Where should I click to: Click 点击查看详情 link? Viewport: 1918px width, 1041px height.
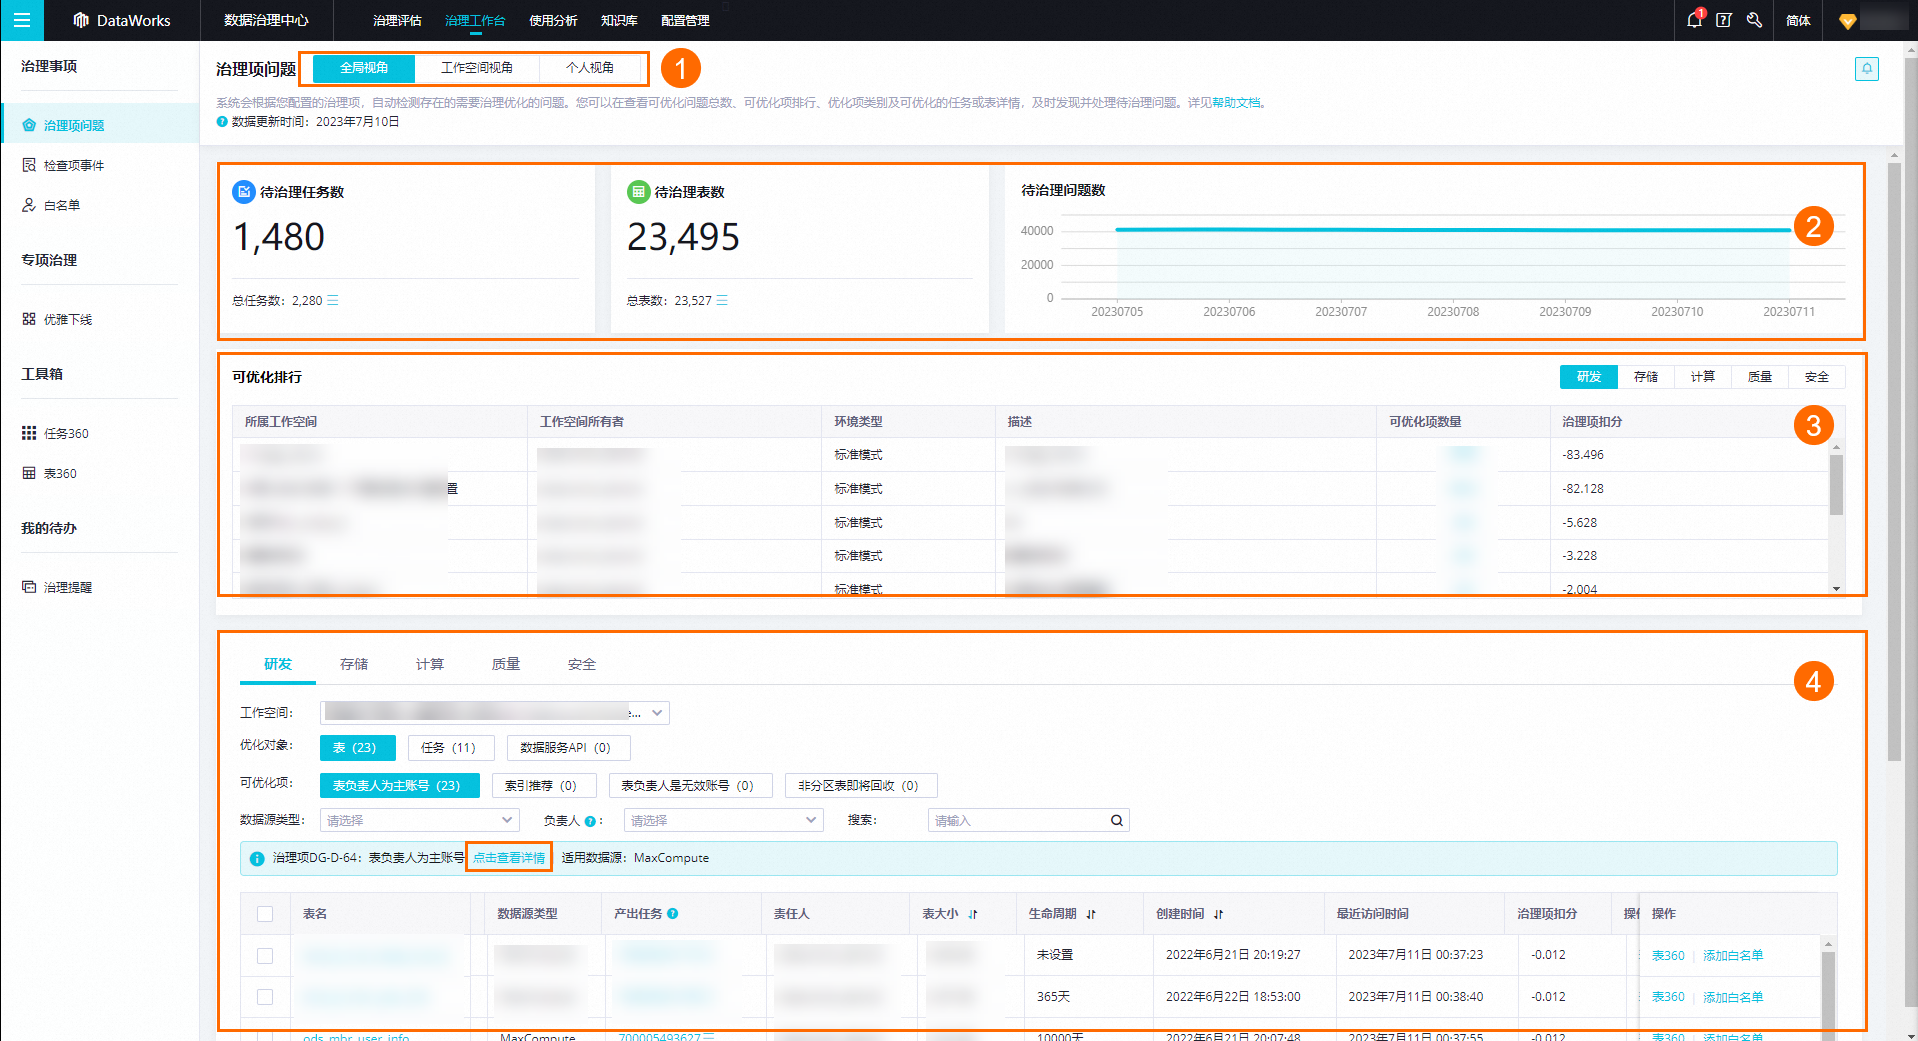509,858
